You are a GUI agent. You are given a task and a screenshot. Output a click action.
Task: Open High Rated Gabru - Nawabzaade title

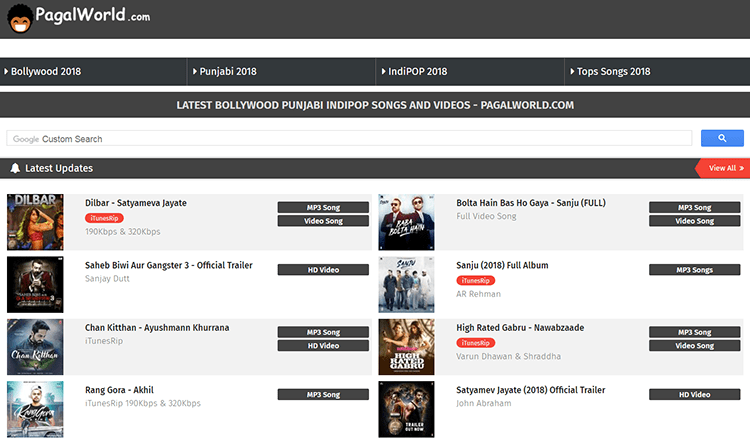pos(520,328)
